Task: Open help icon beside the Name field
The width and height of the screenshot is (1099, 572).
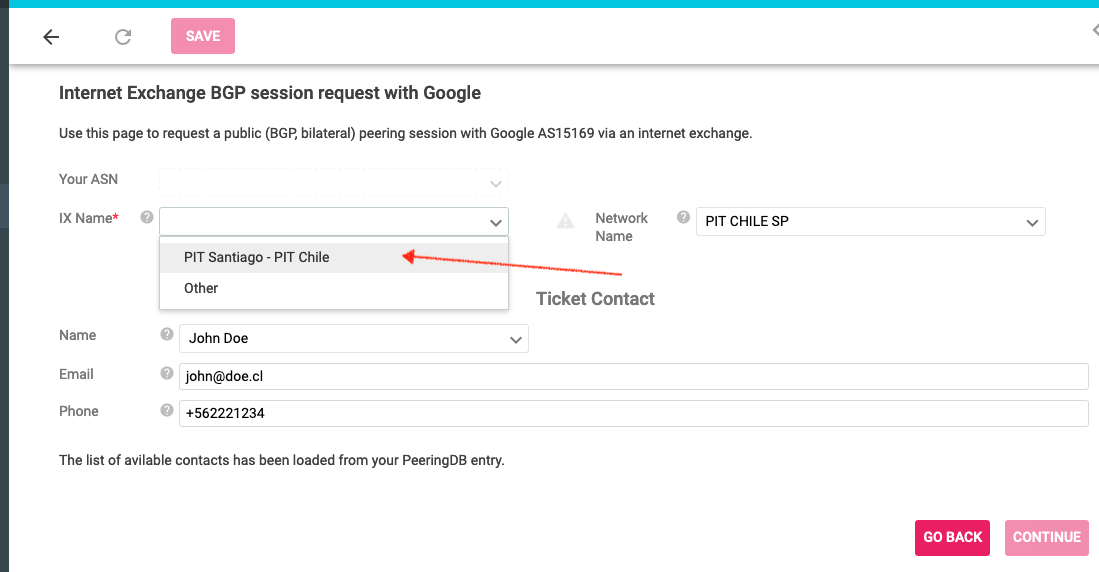Action: [167, 334]
